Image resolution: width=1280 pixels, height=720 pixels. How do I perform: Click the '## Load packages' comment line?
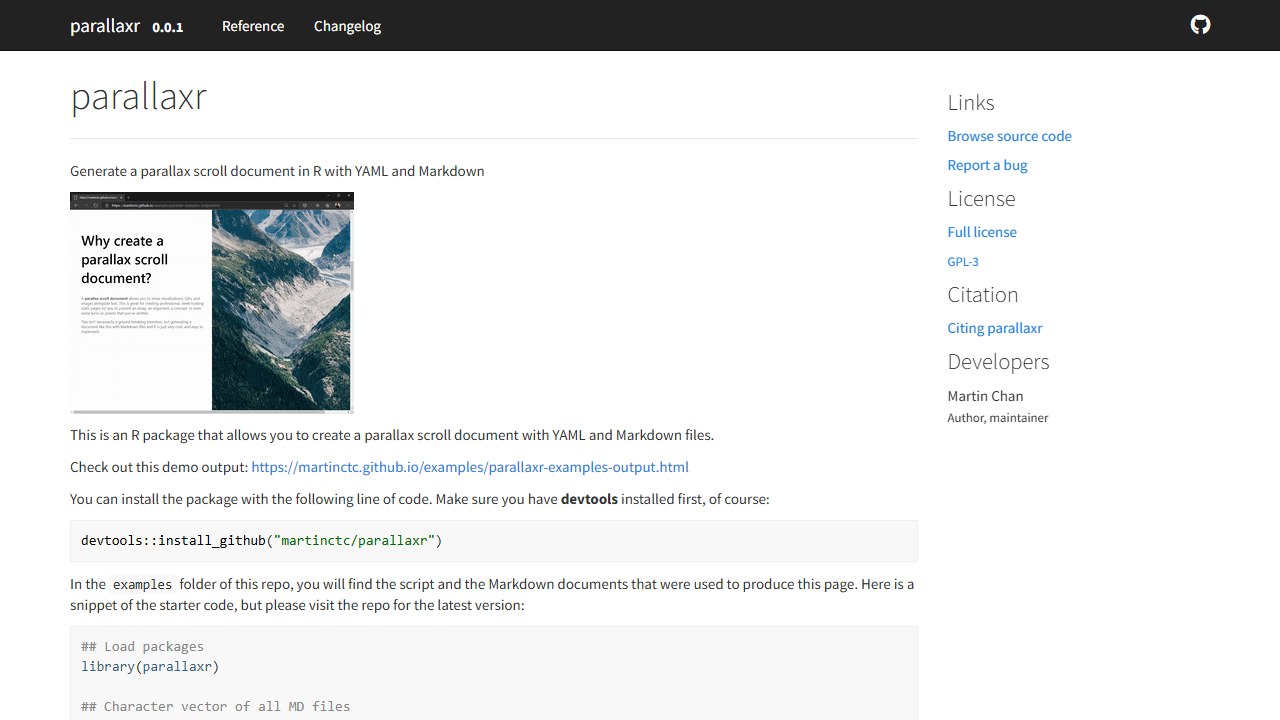(x=142, y=646)
